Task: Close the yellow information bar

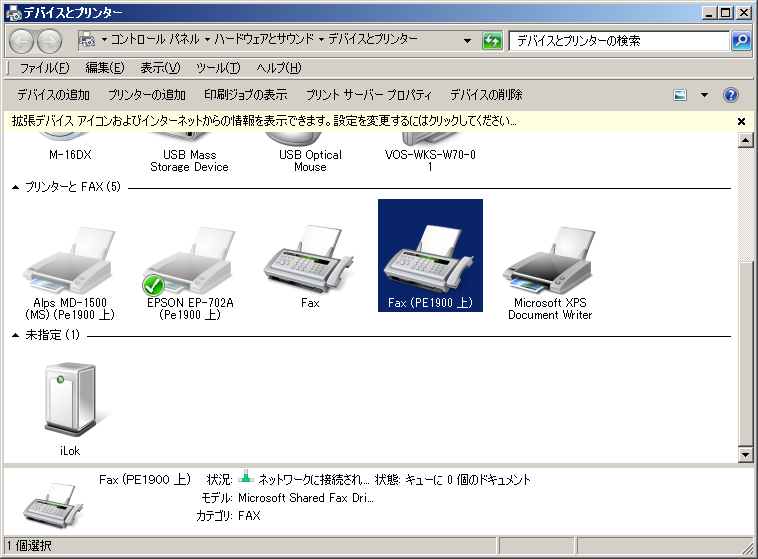Action: pyautogui.click(x=741, y=121)
